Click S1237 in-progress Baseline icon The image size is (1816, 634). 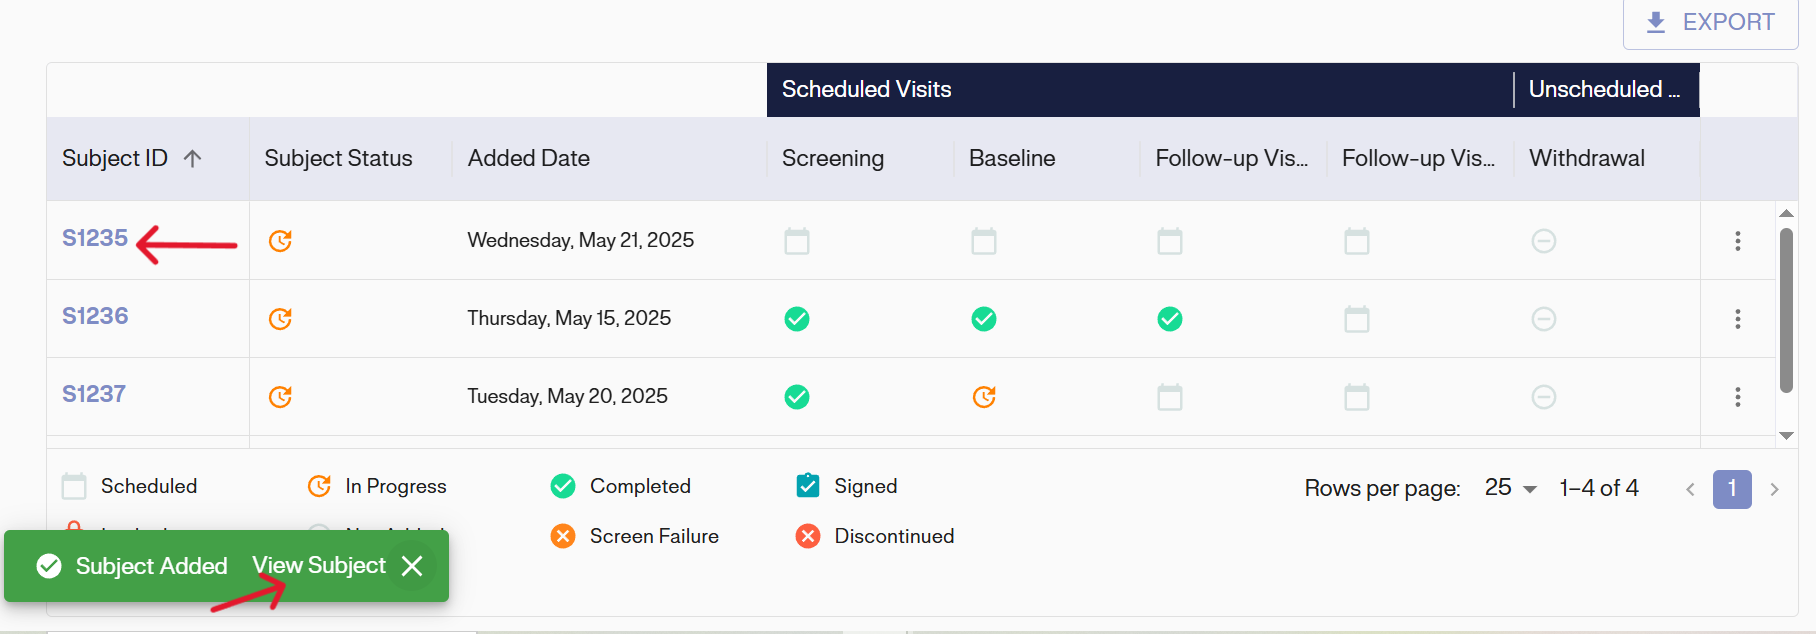[x=984, y=397]
